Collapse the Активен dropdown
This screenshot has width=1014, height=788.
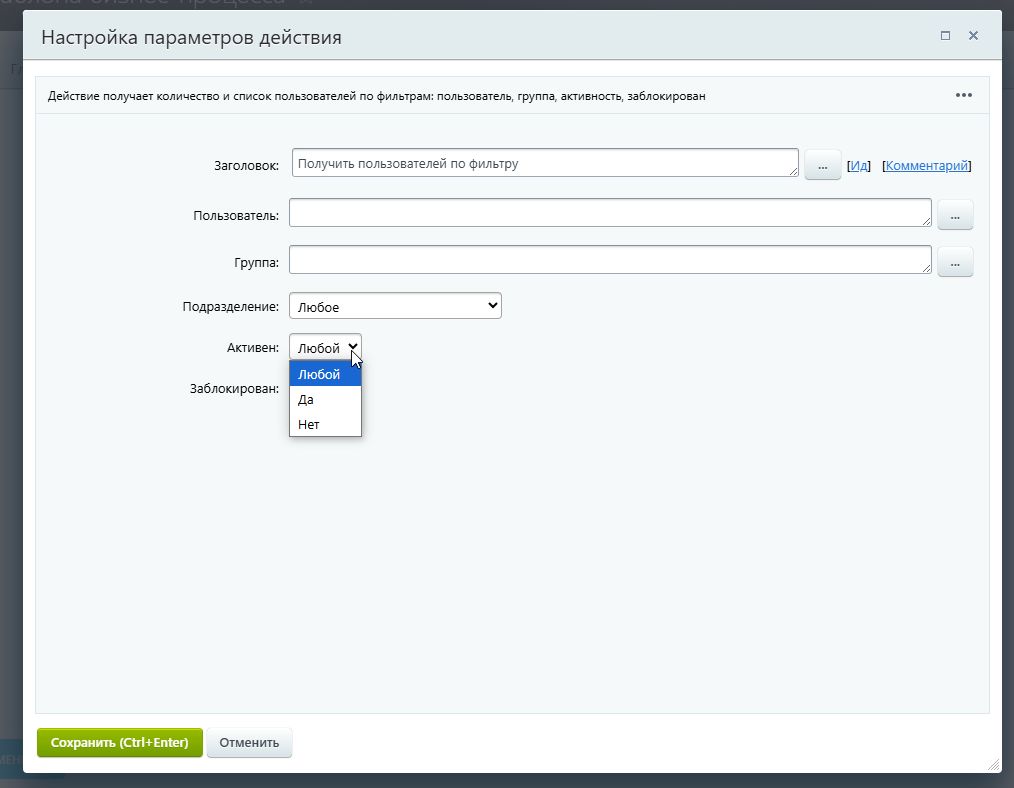pyautogui.click(x=325, y=347)
